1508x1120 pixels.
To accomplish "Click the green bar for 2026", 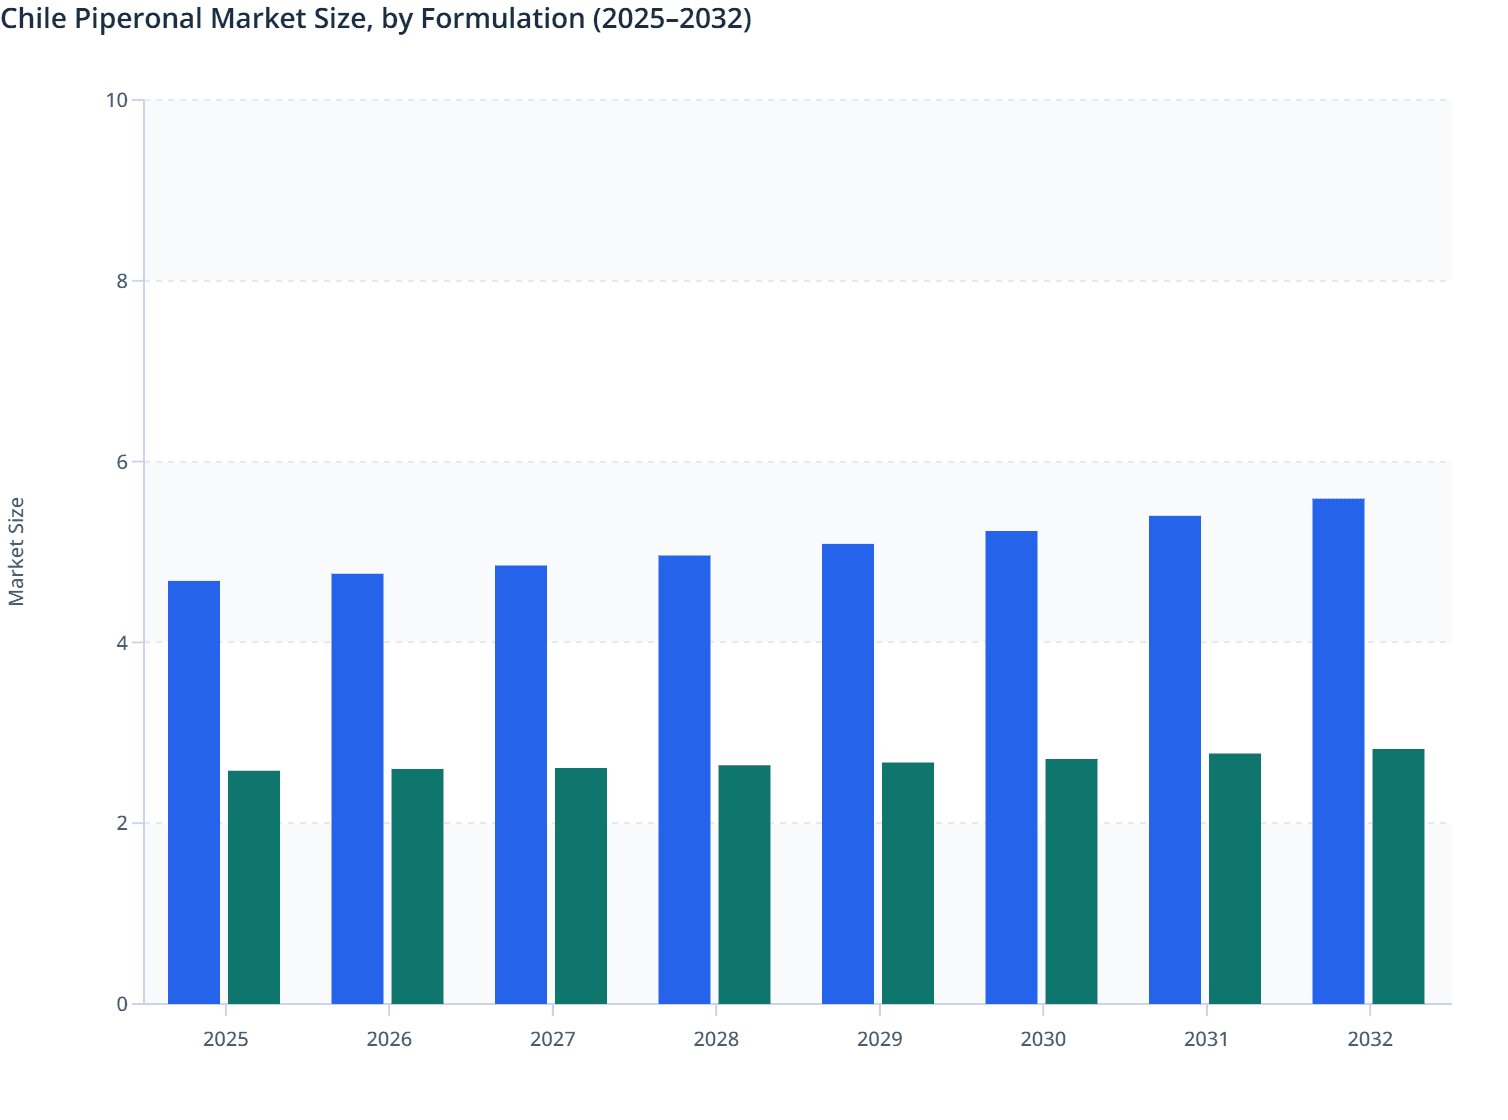I will click(x=418, y=885).
